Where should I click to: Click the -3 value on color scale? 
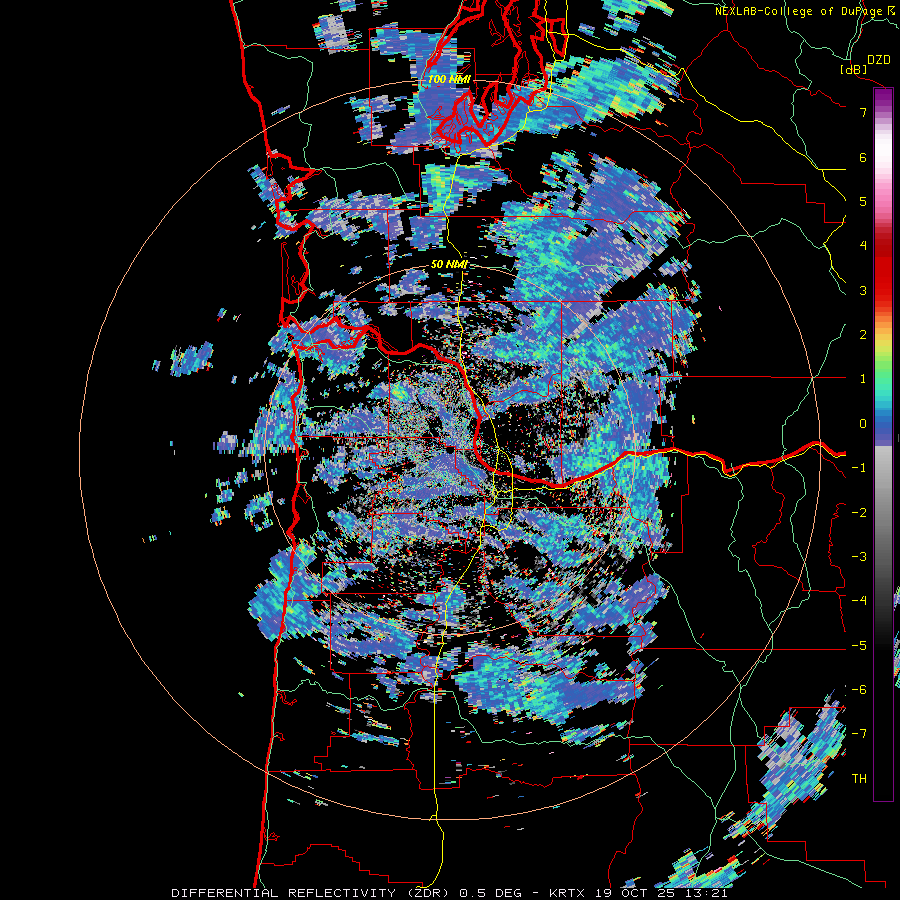click(859, 557)
